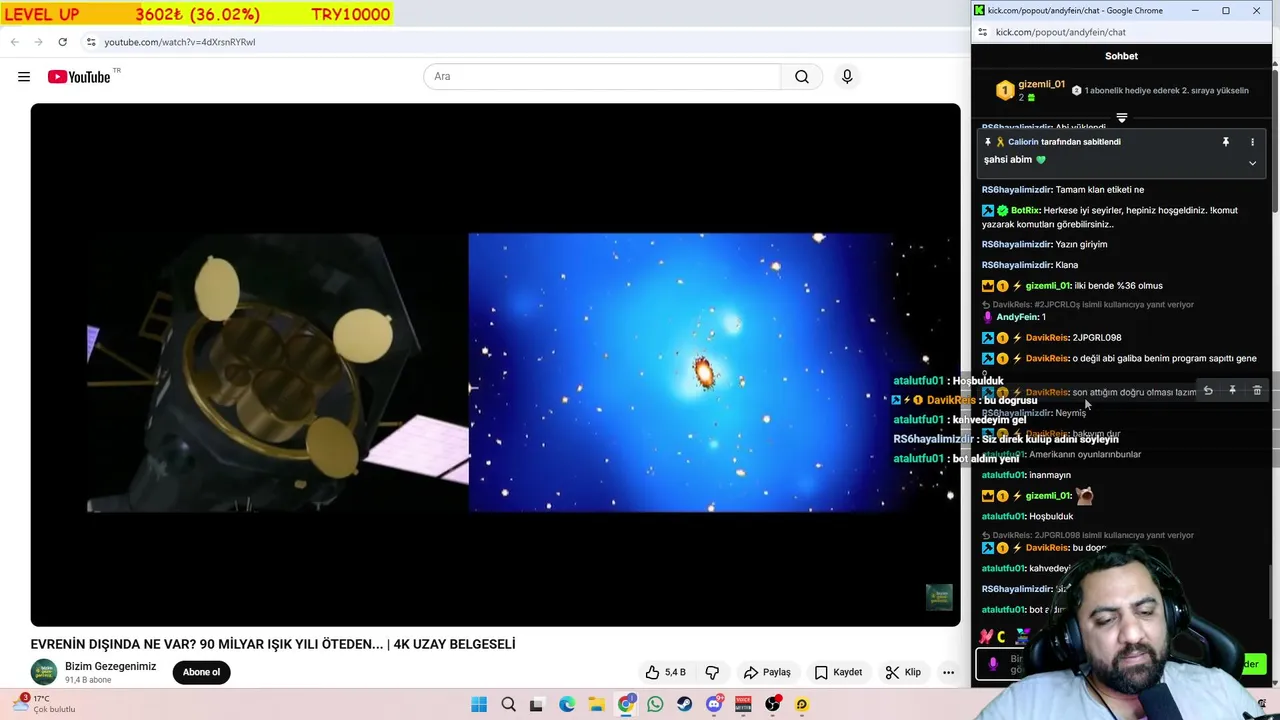Click the channel watermark on the video corner

pos(939,597)
